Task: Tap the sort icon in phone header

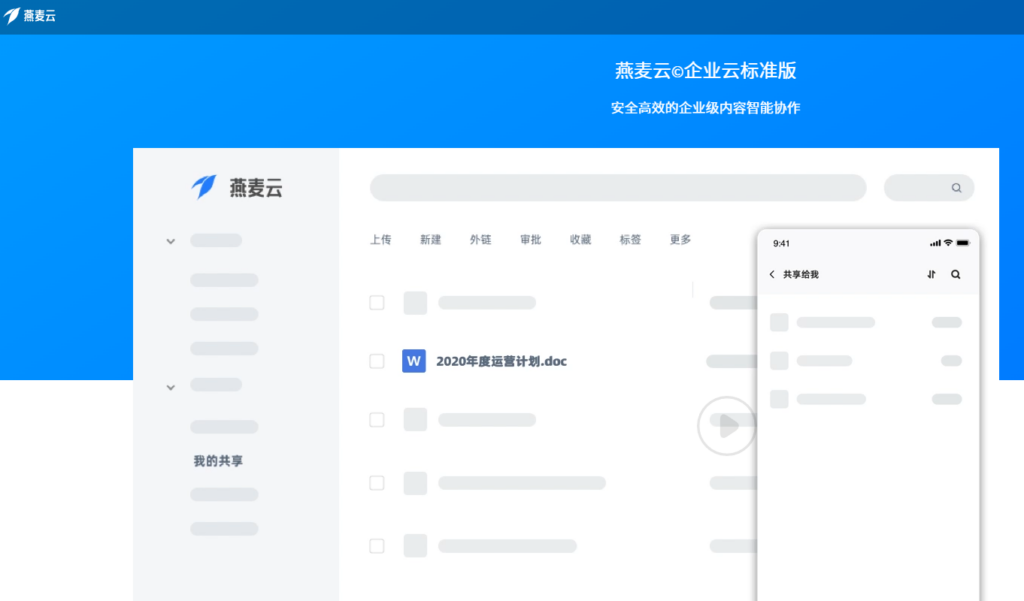Action: coord(931,274)
